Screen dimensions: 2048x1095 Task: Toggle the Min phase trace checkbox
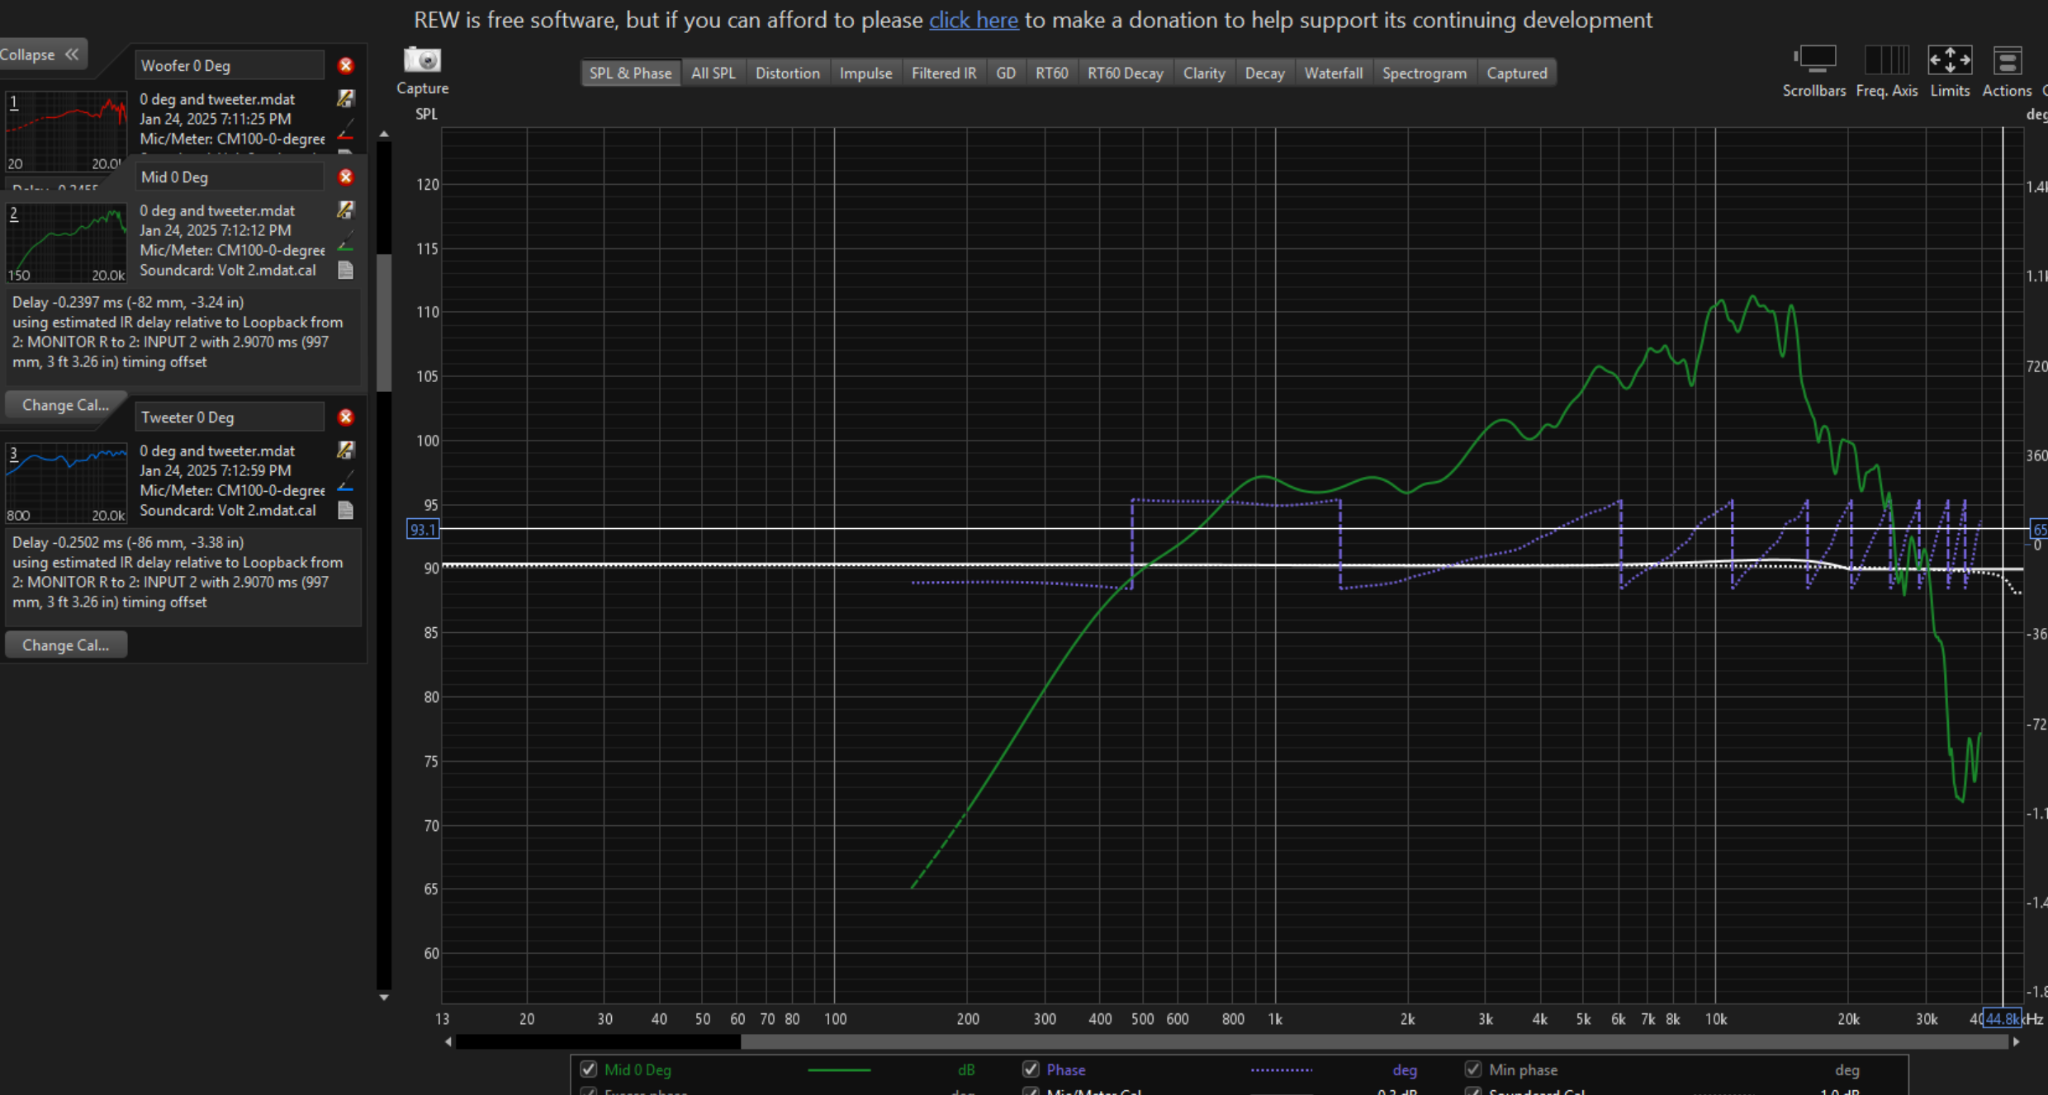click(x=1473, y=1069)
